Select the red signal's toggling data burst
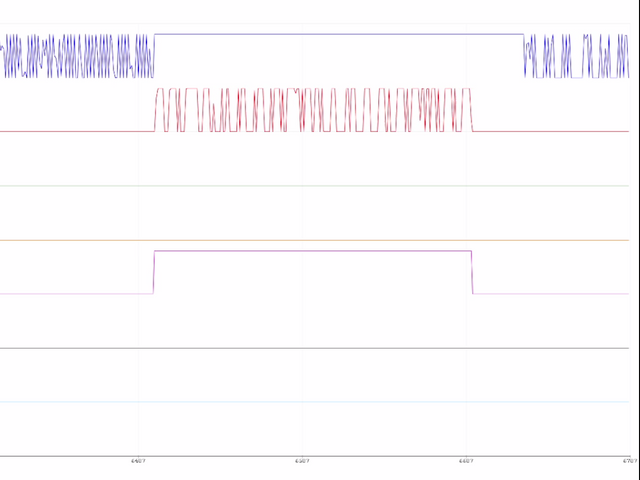This screenshot has width=640, height=480. click(312, 110)
